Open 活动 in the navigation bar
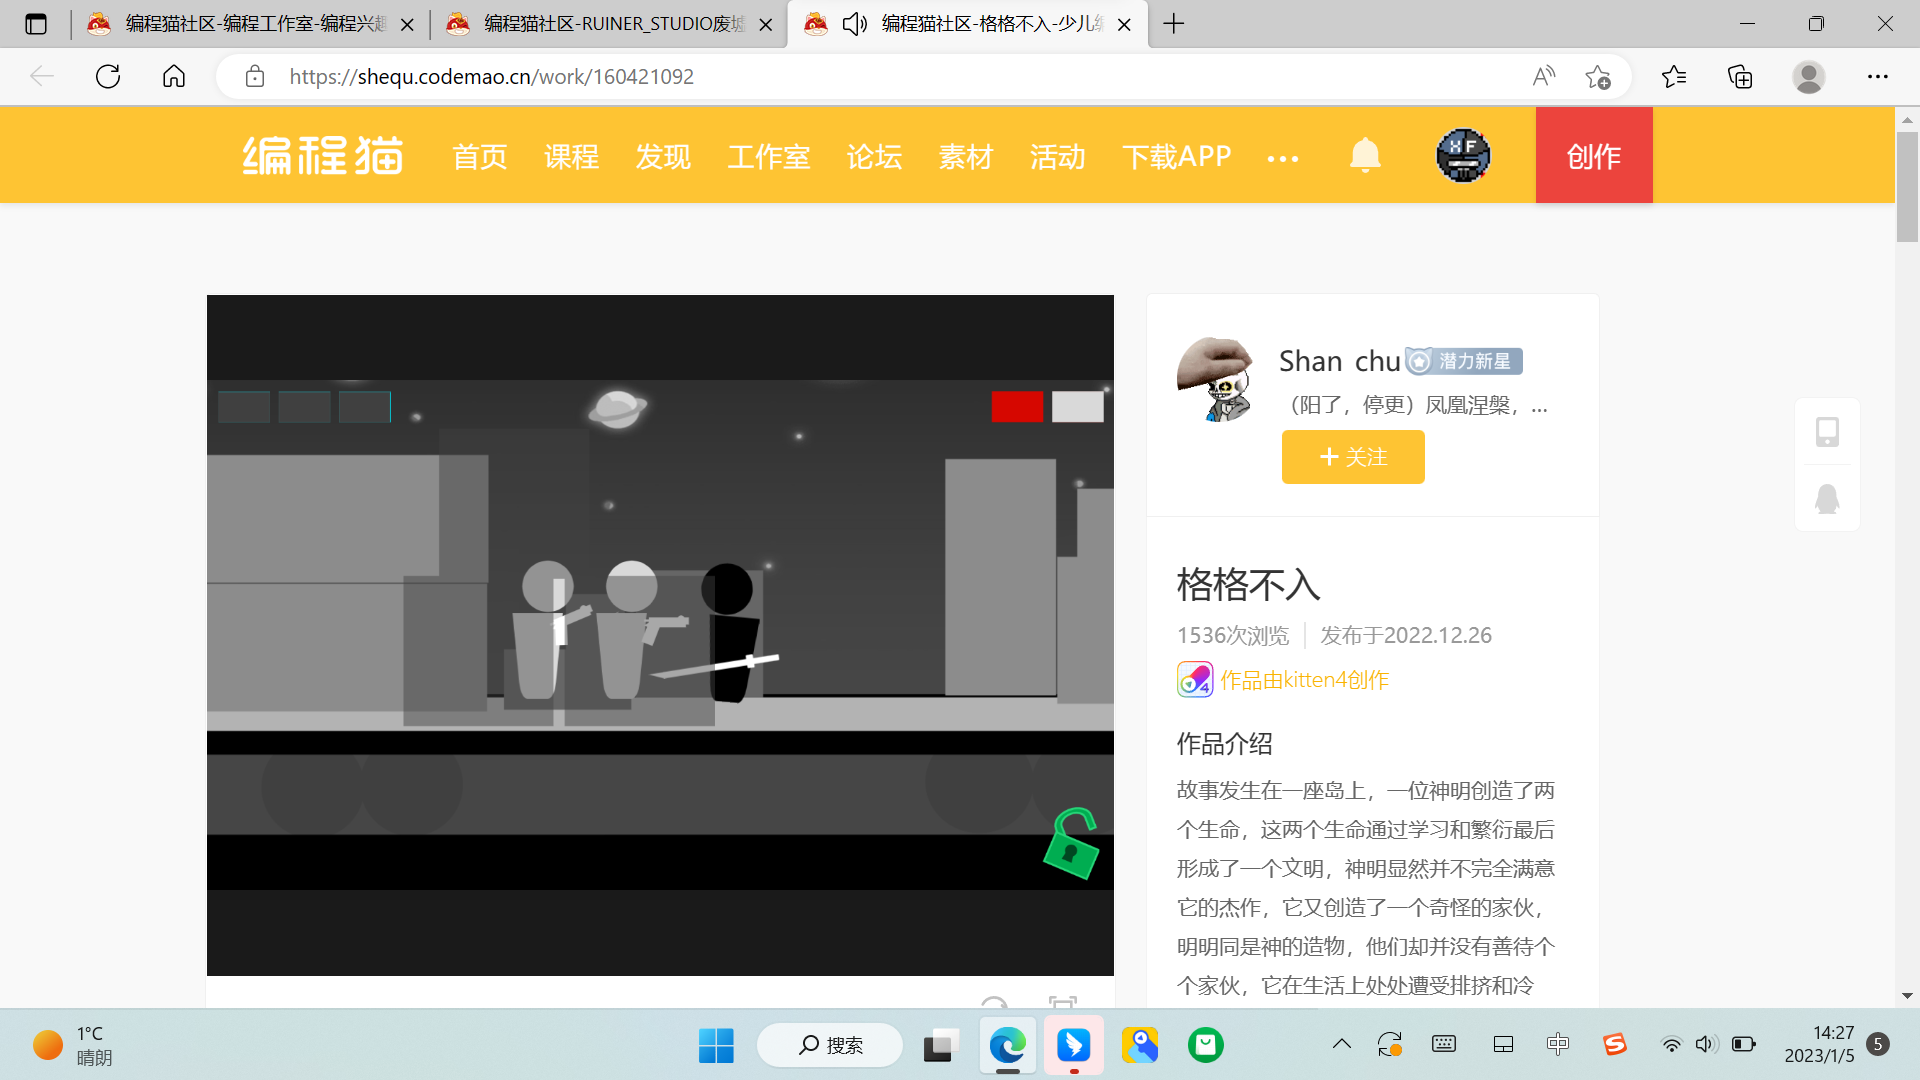 tap(1058, 156)
